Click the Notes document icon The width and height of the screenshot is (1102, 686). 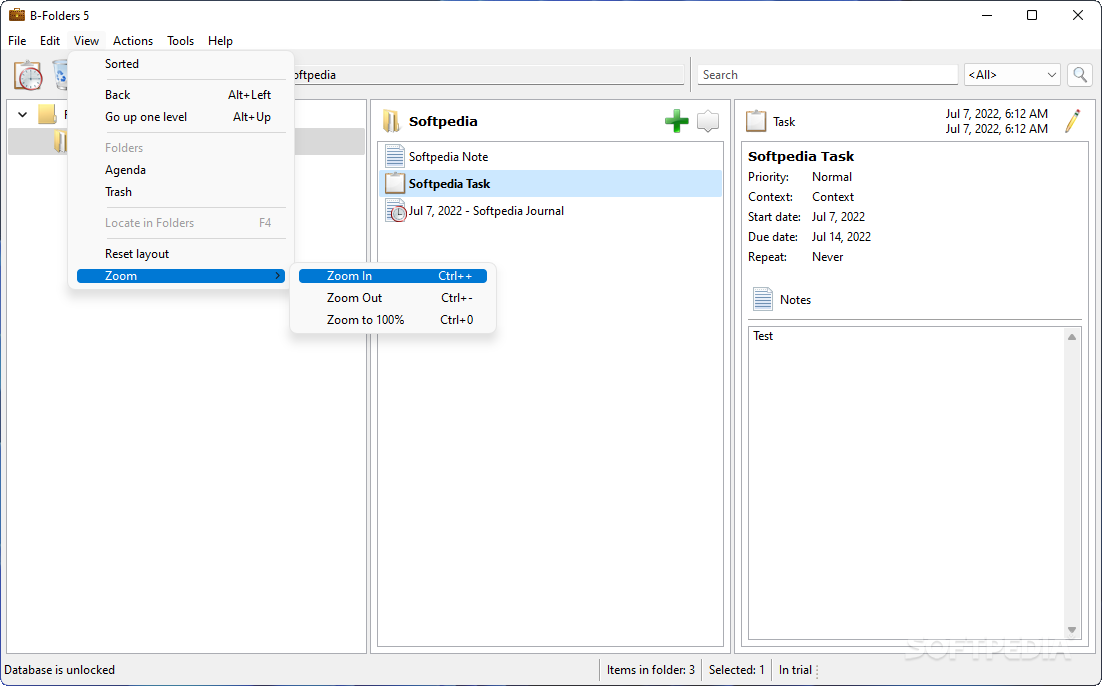763,299
